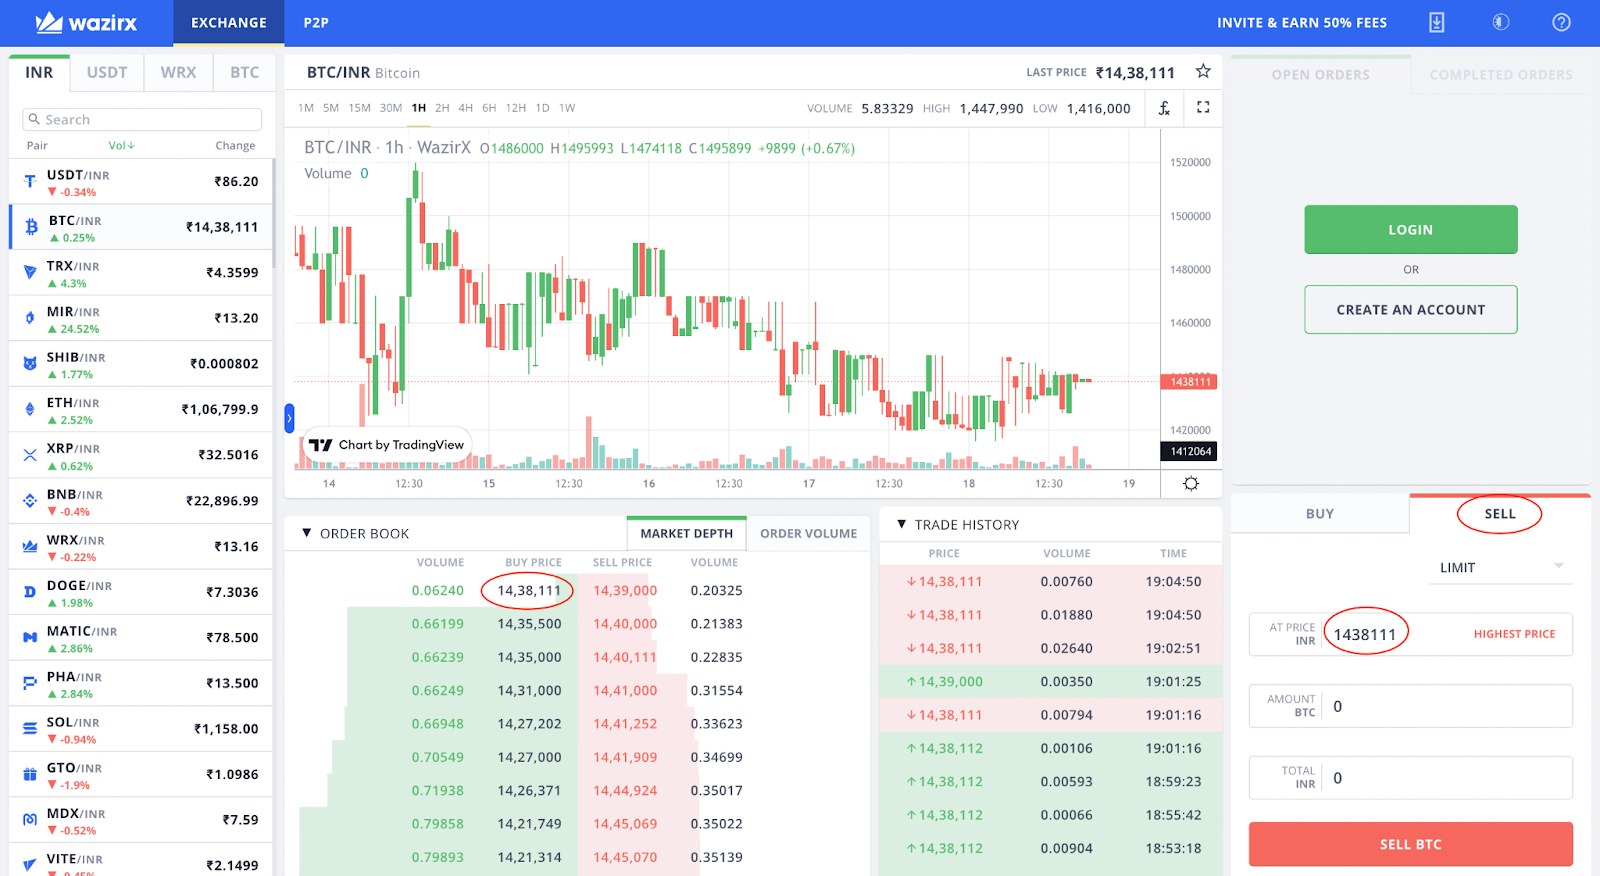
Task: Use the Highest Price link
Action: [1514, 634]
